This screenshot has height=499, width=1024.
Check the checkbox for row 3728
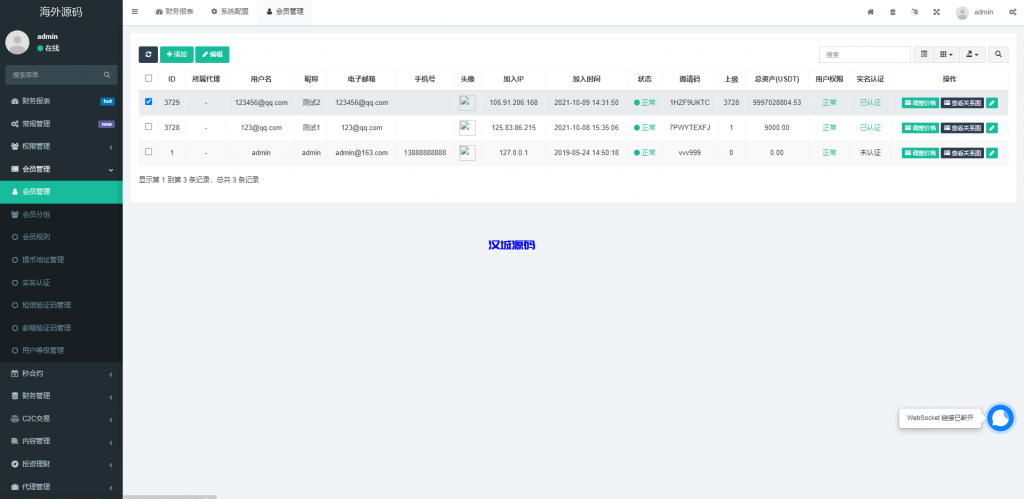(148, 126)
